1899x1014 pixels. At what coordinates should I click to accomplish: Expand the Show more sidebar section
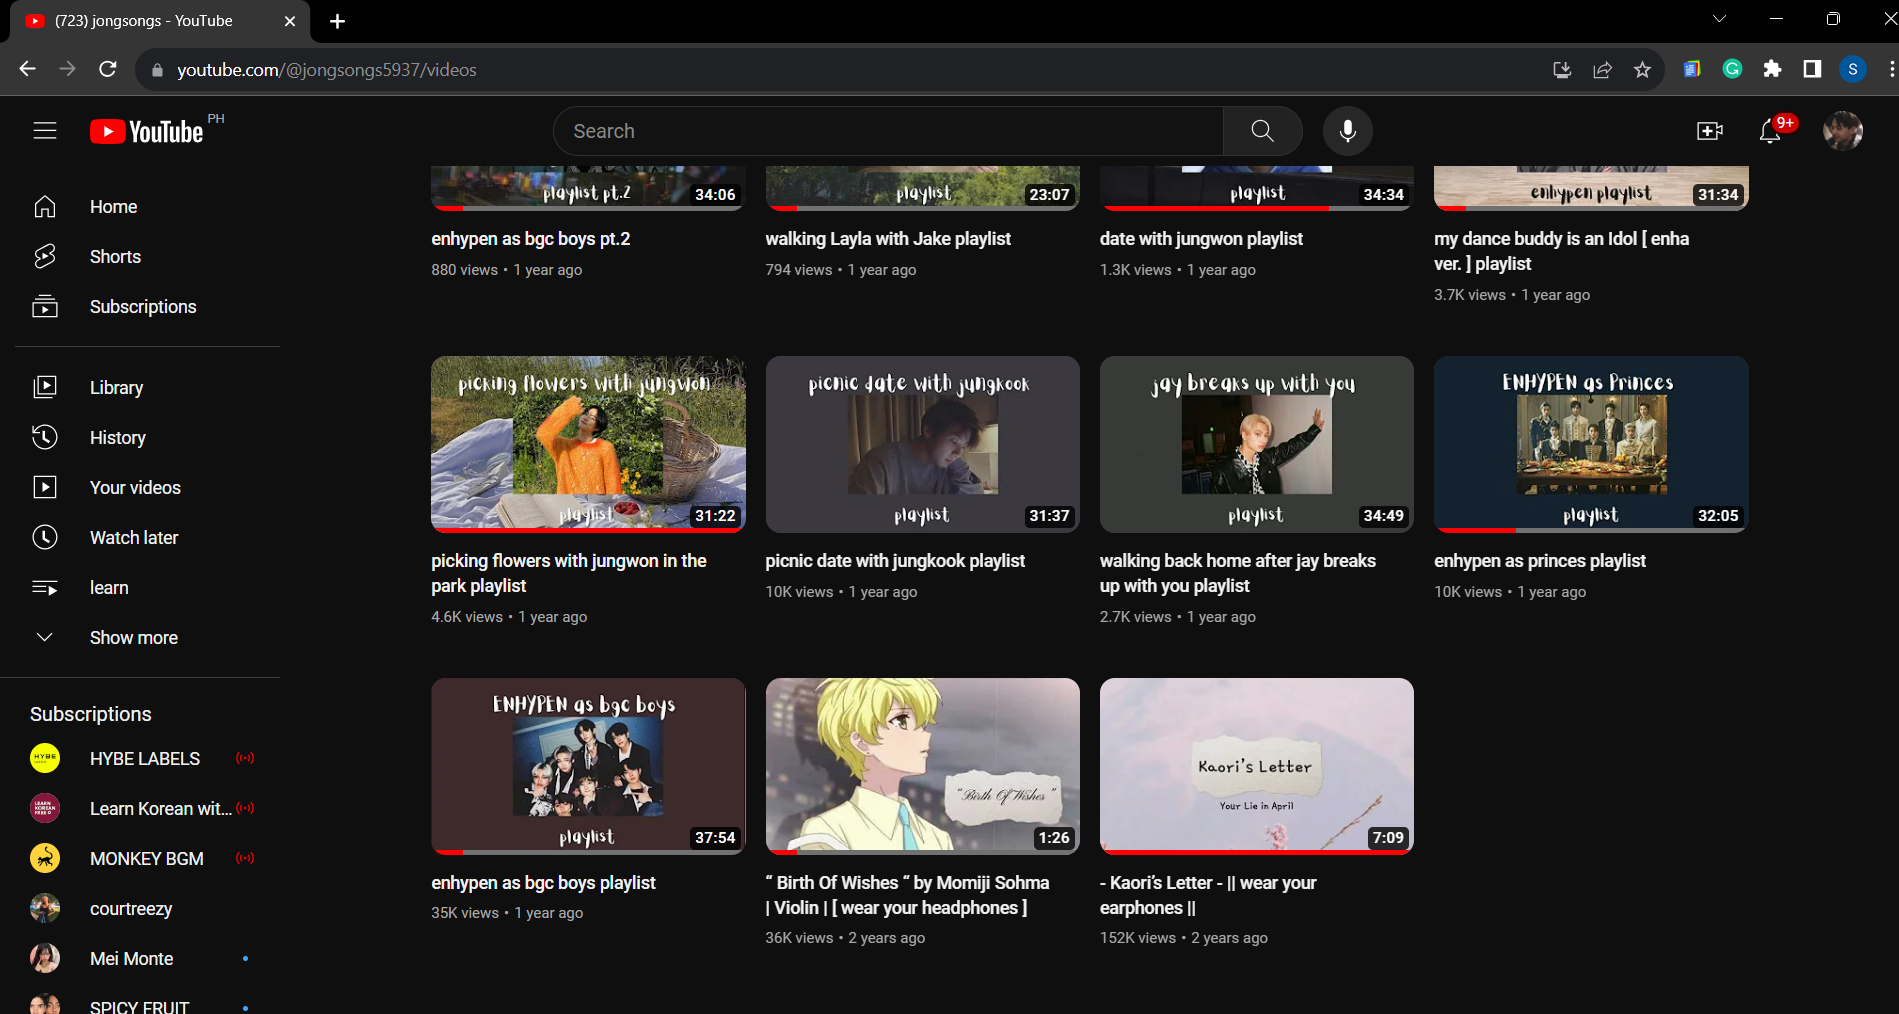[133, 637]
